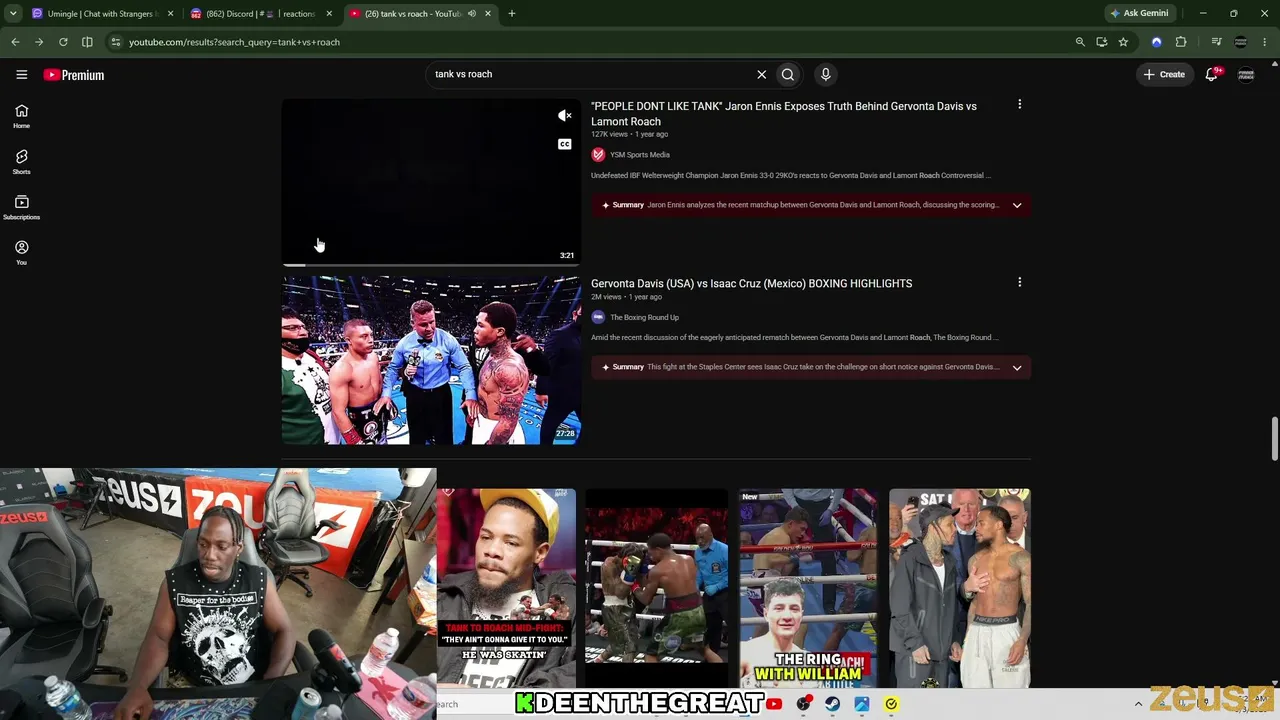Open more actions for the Jaron Ennis video
This screenshot has width=1280, height=720.
pyautogui.click(x=1019, y=104)
